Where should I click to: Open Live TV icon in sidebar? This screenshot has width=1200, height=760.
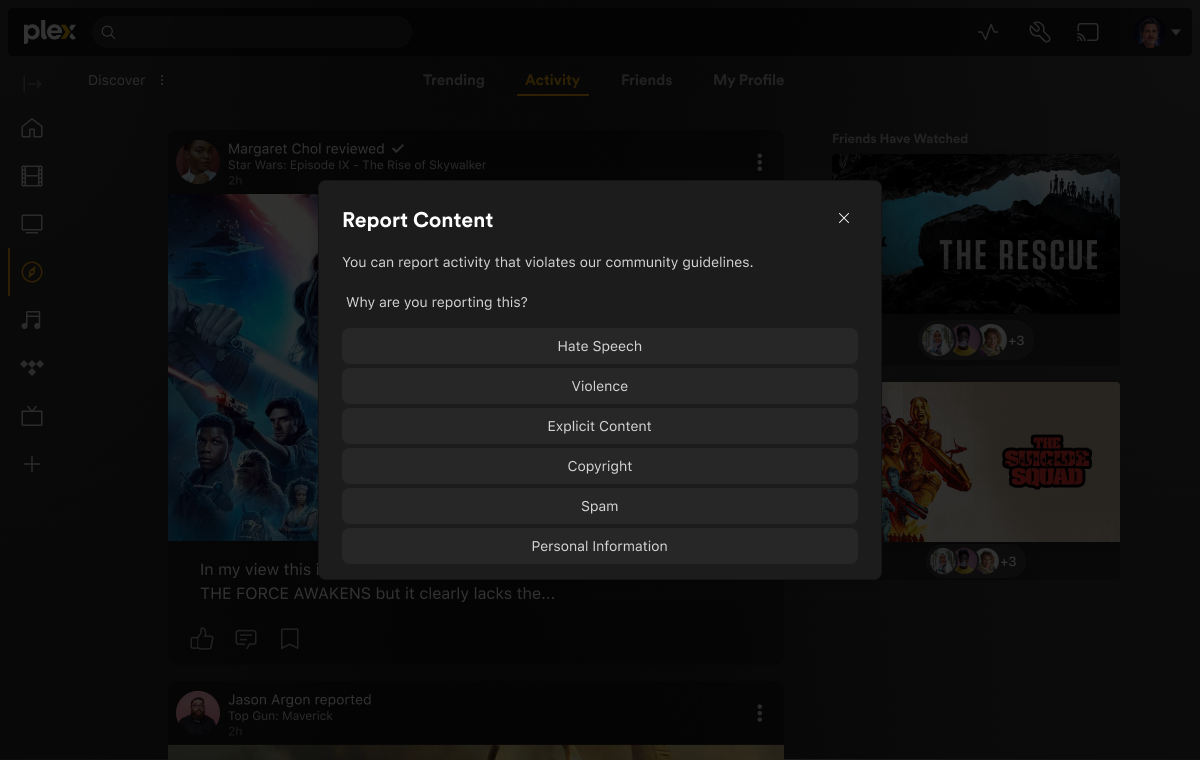point(32,416)
